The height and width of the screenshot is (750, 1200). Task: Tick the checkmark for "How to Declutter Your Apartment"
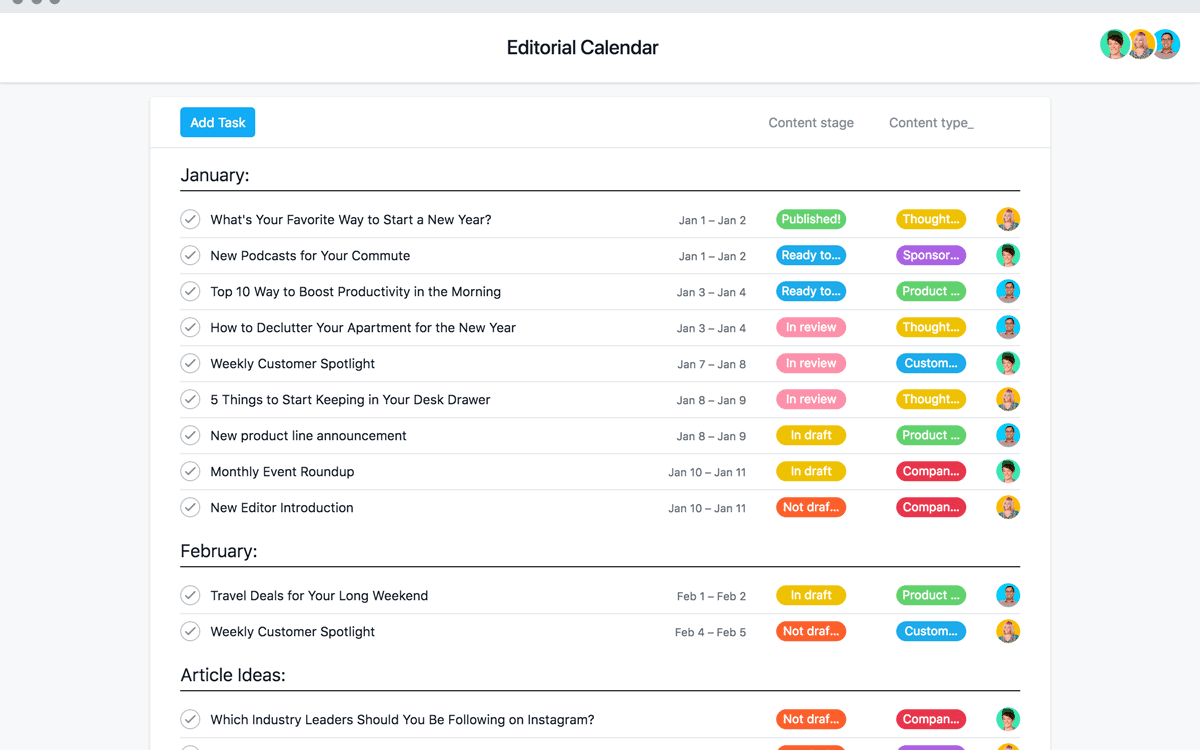(x=190, y=327)
